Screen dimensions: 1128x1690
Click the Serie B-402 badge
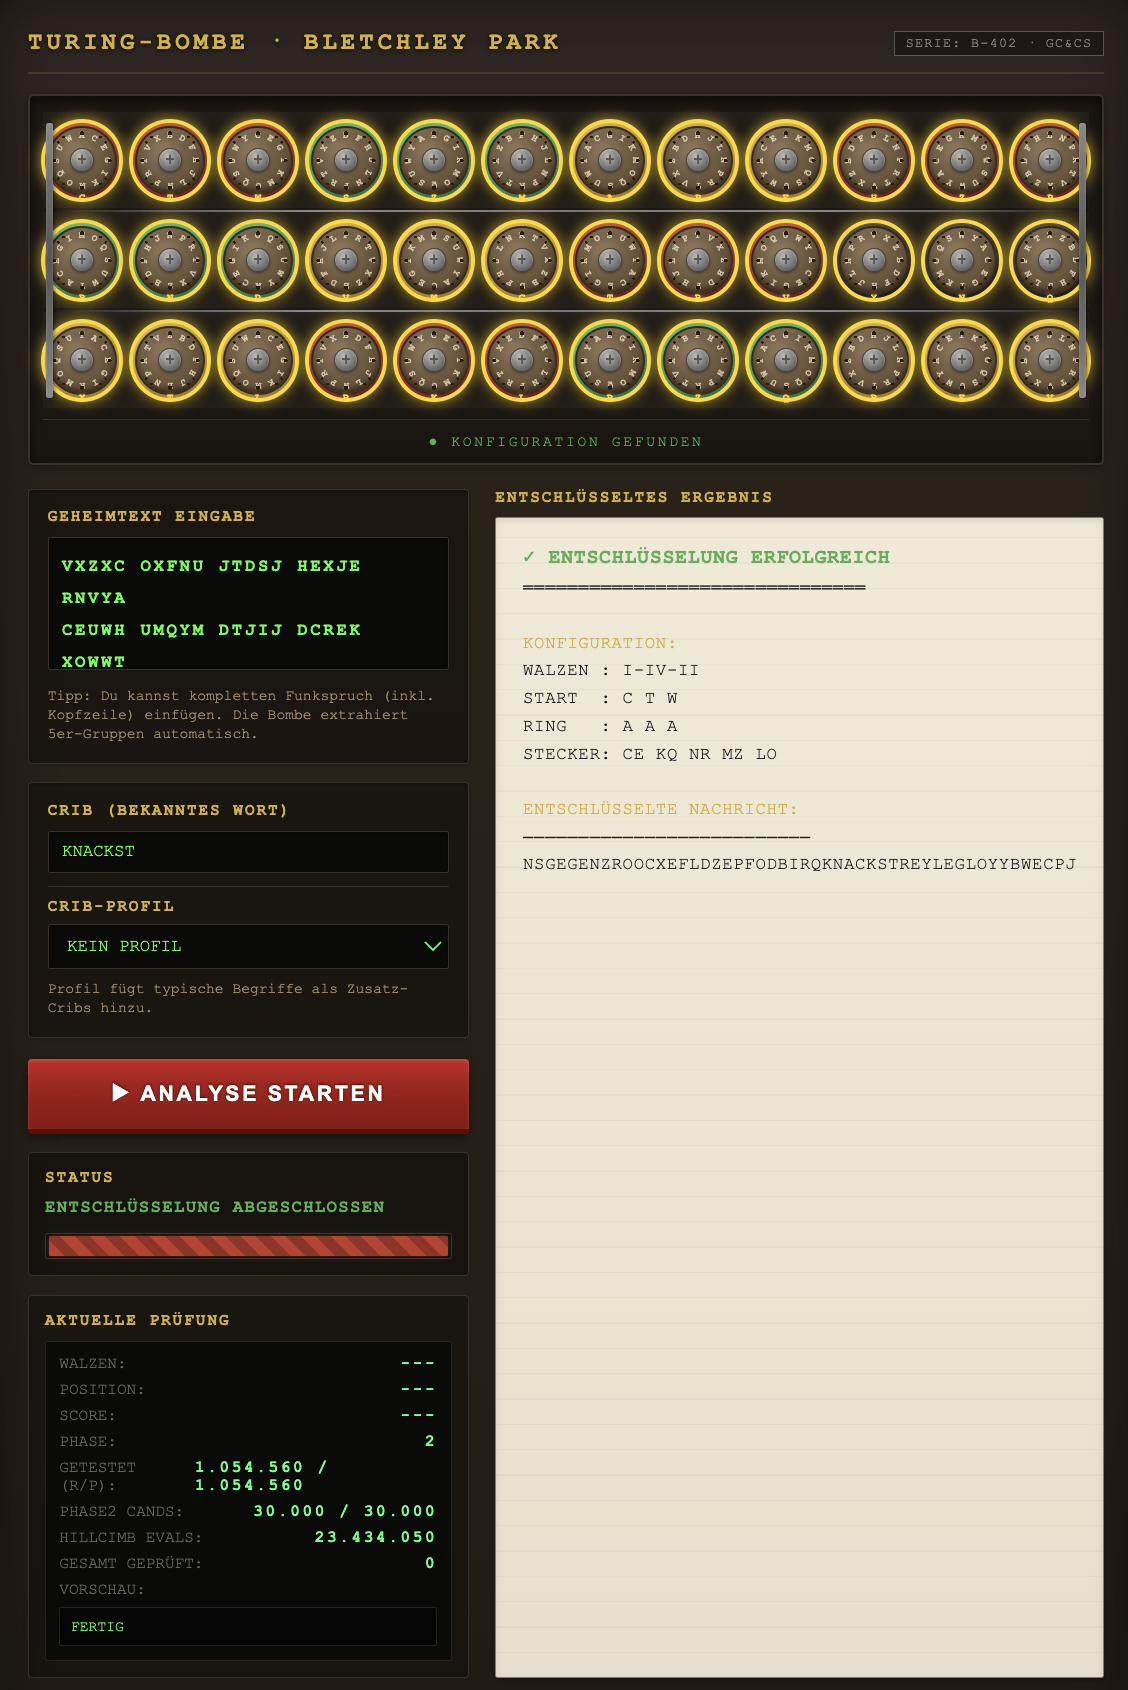[998, 43]
